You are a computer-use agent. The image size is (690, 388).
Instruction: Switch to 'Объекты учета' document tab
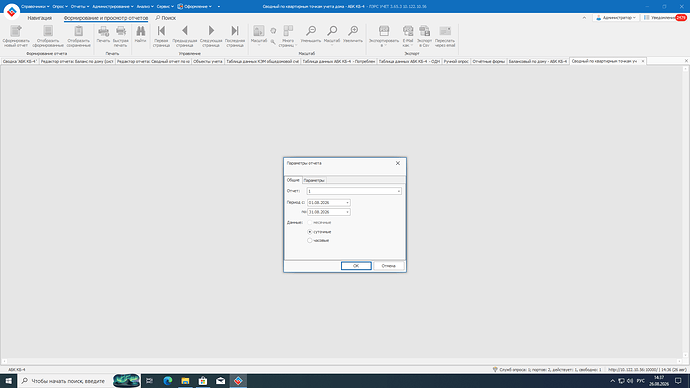pos(208,61)
